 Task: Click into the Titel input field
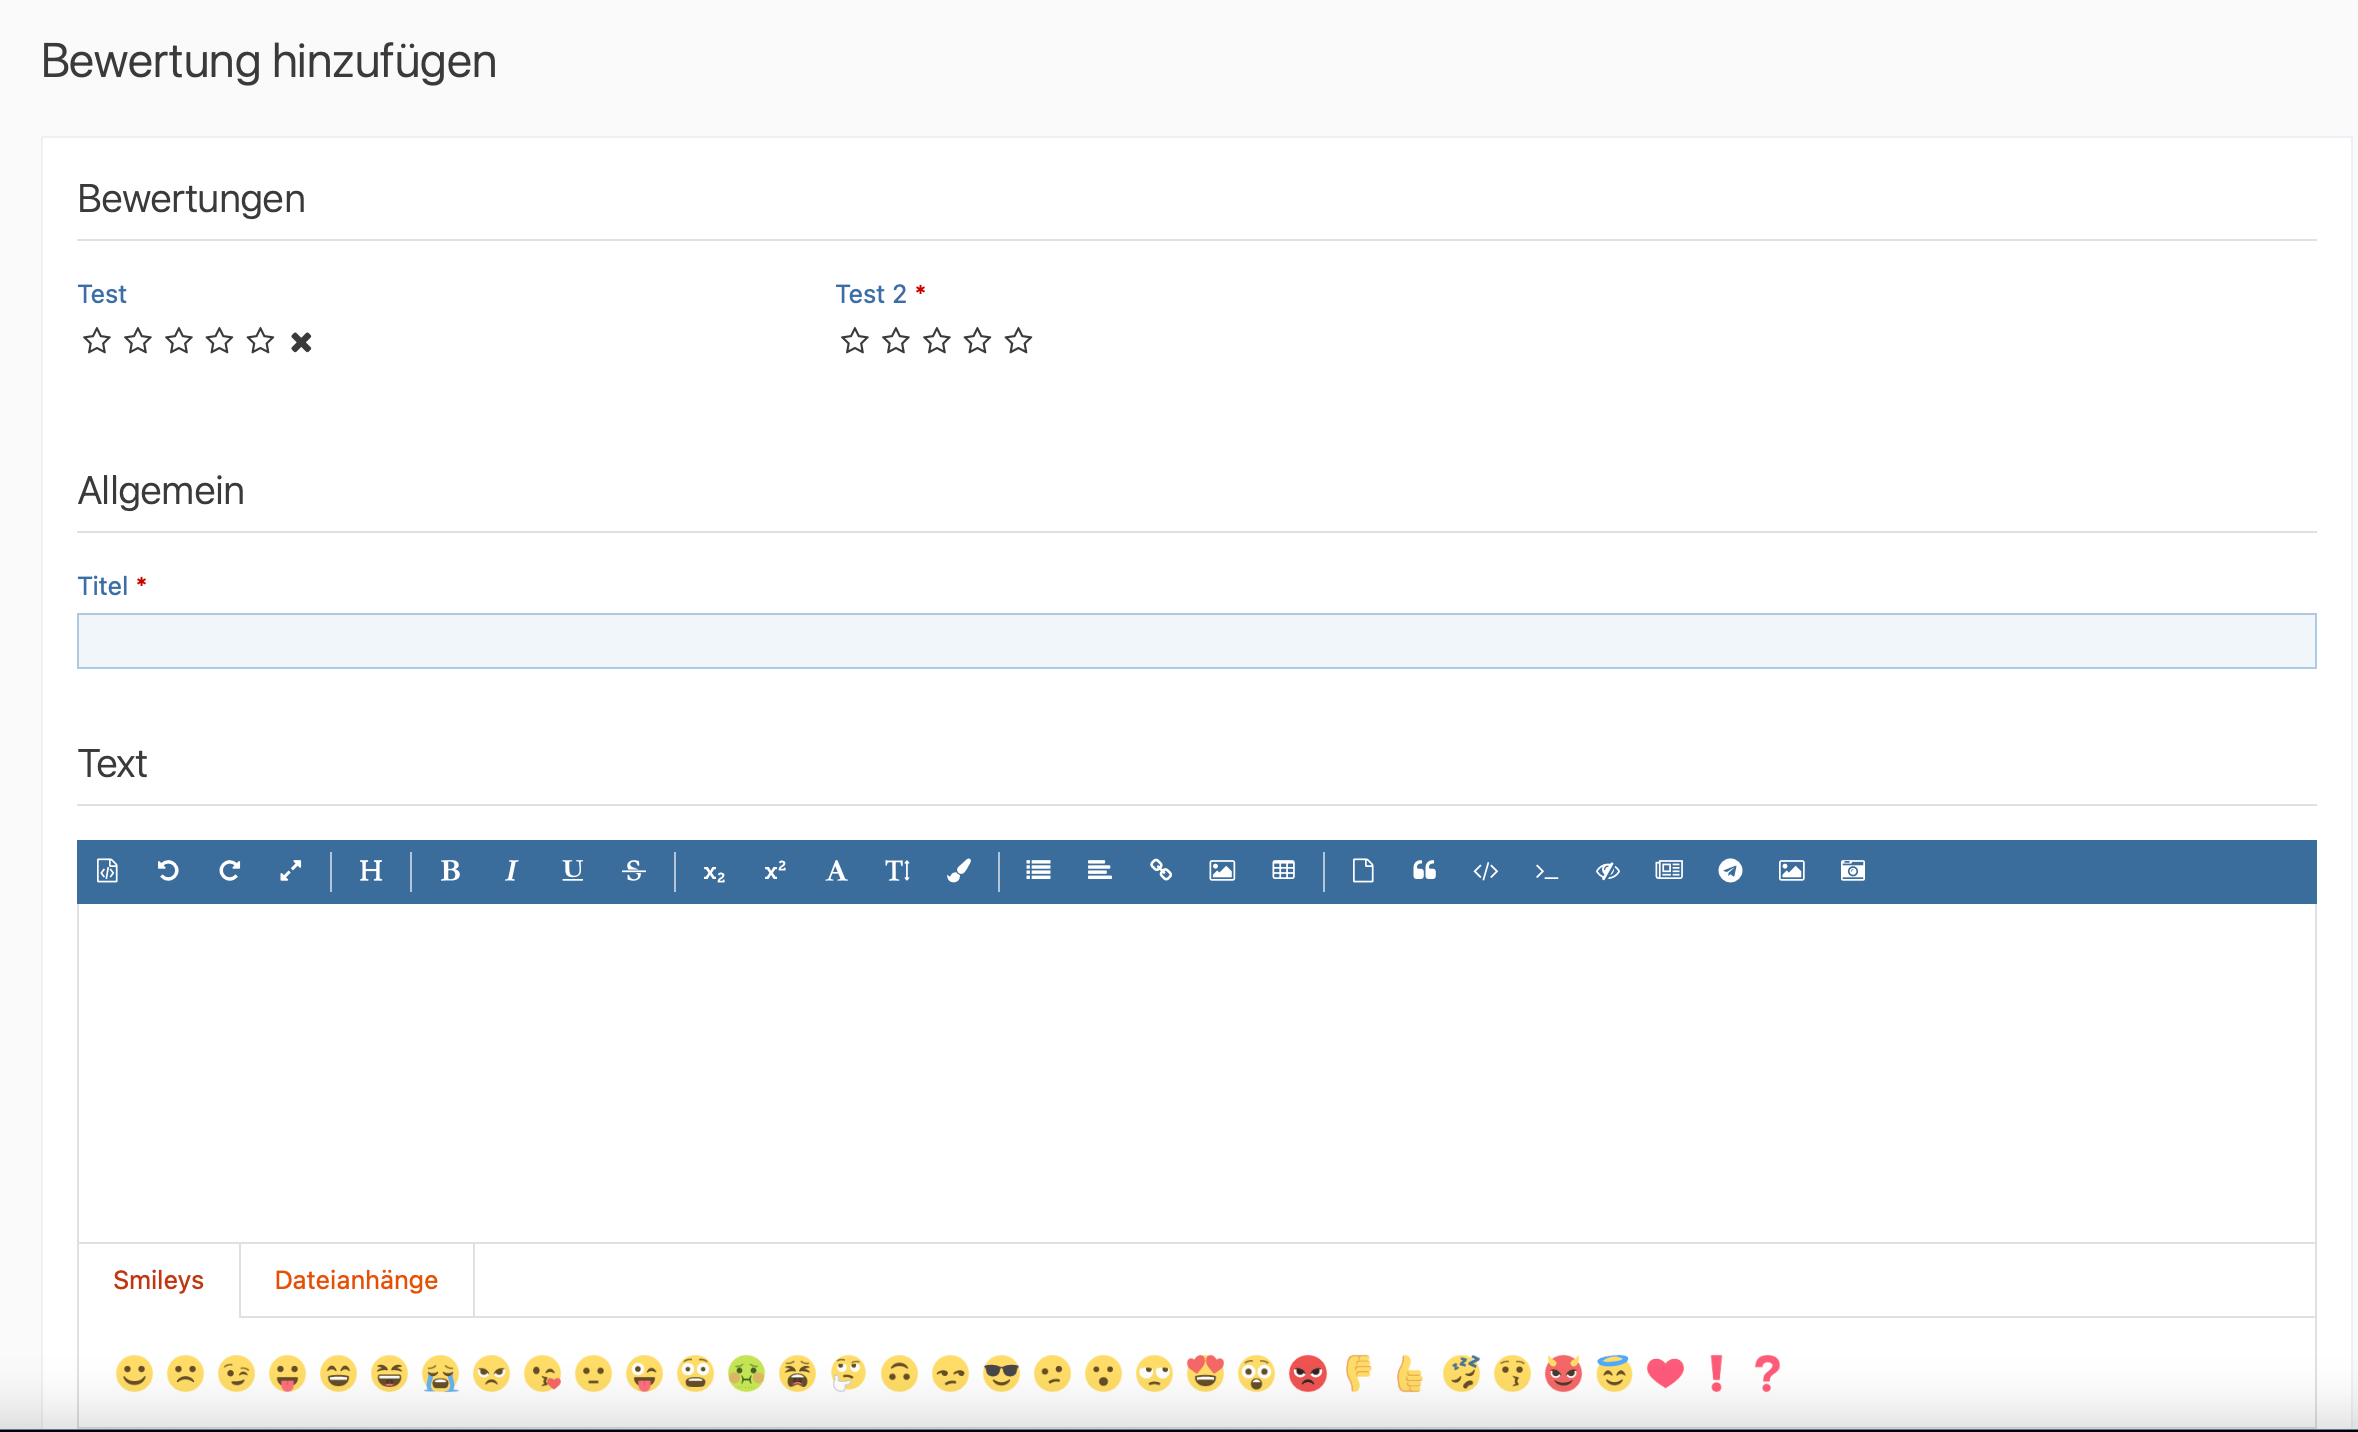[x=1196, y=641]
